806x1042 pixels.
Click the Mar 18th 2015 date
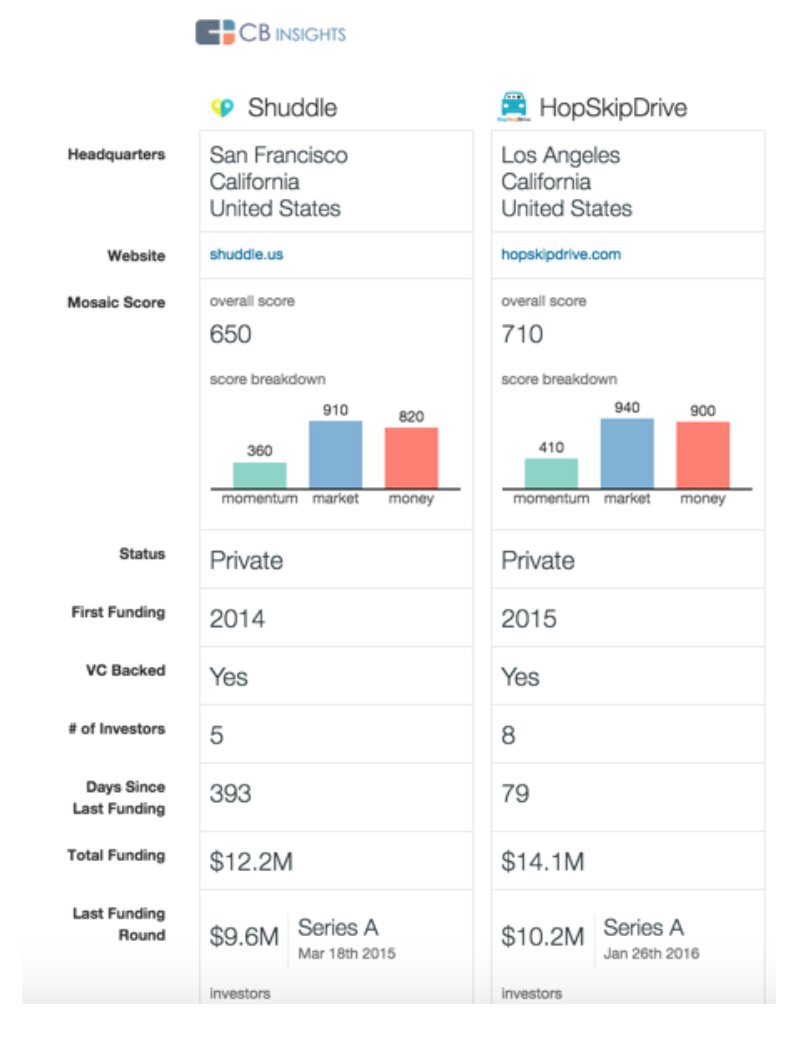click(347, 954)
